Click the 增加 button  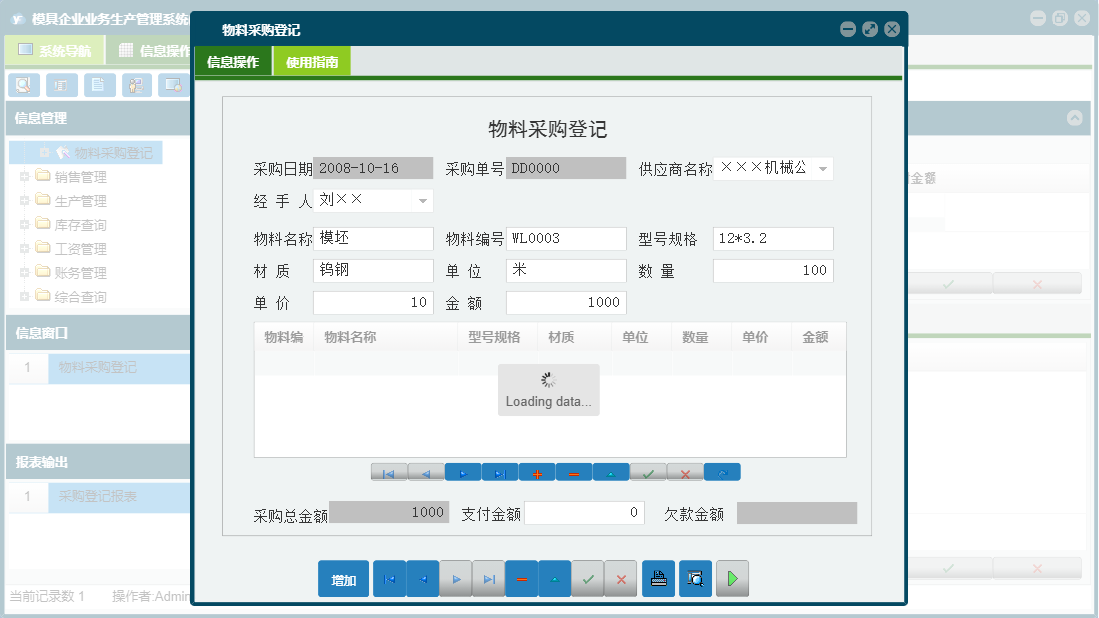click(x=343, y=578)
